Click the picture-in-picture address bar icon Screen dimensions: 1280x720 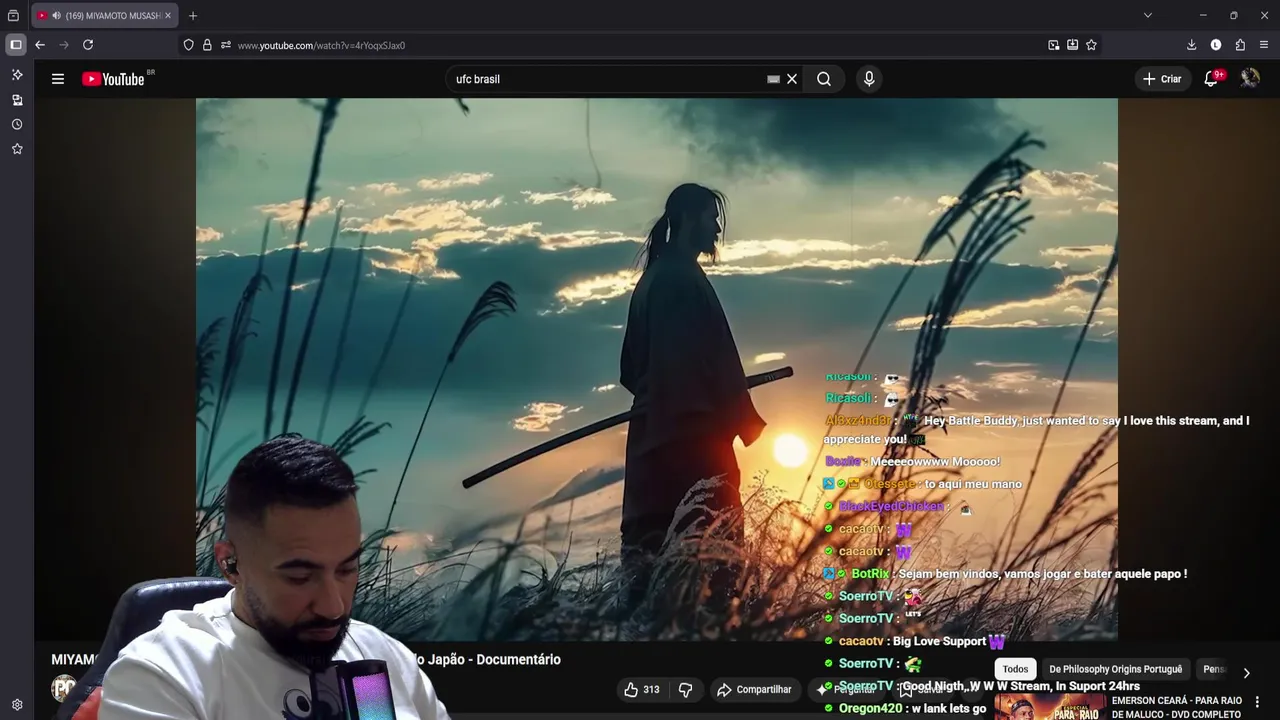(x=1053, y=45)
